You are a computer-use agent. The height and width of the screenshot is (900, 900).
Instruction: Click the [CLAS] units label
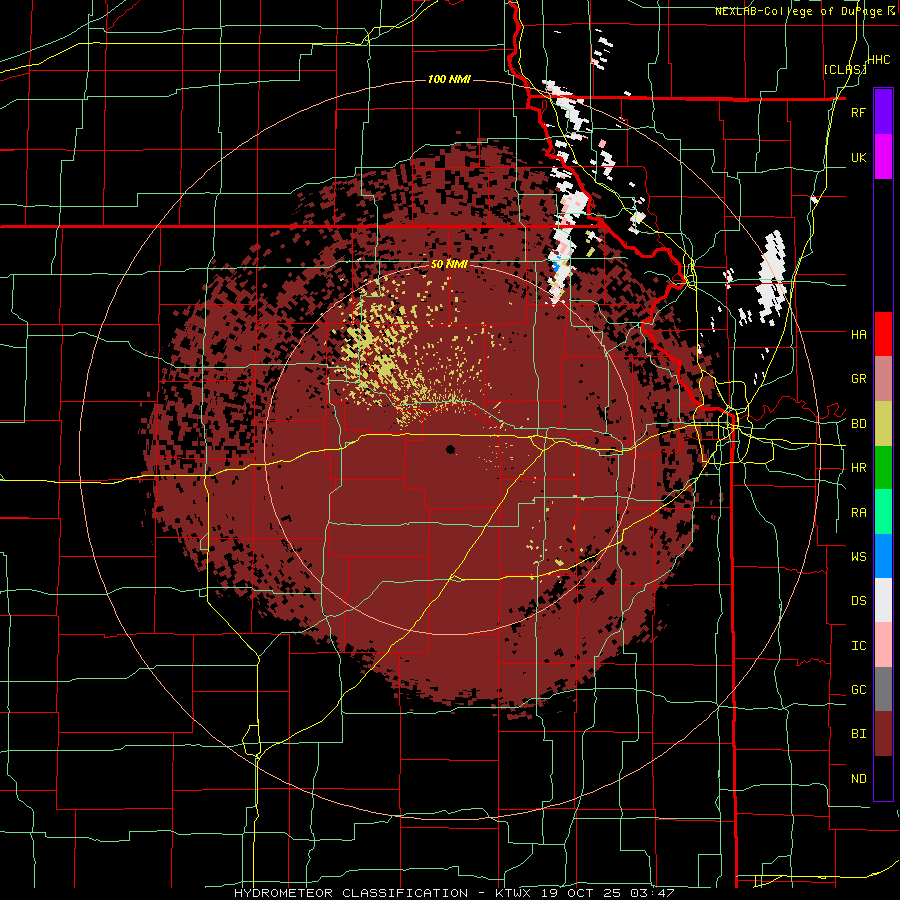coord(845,69)
